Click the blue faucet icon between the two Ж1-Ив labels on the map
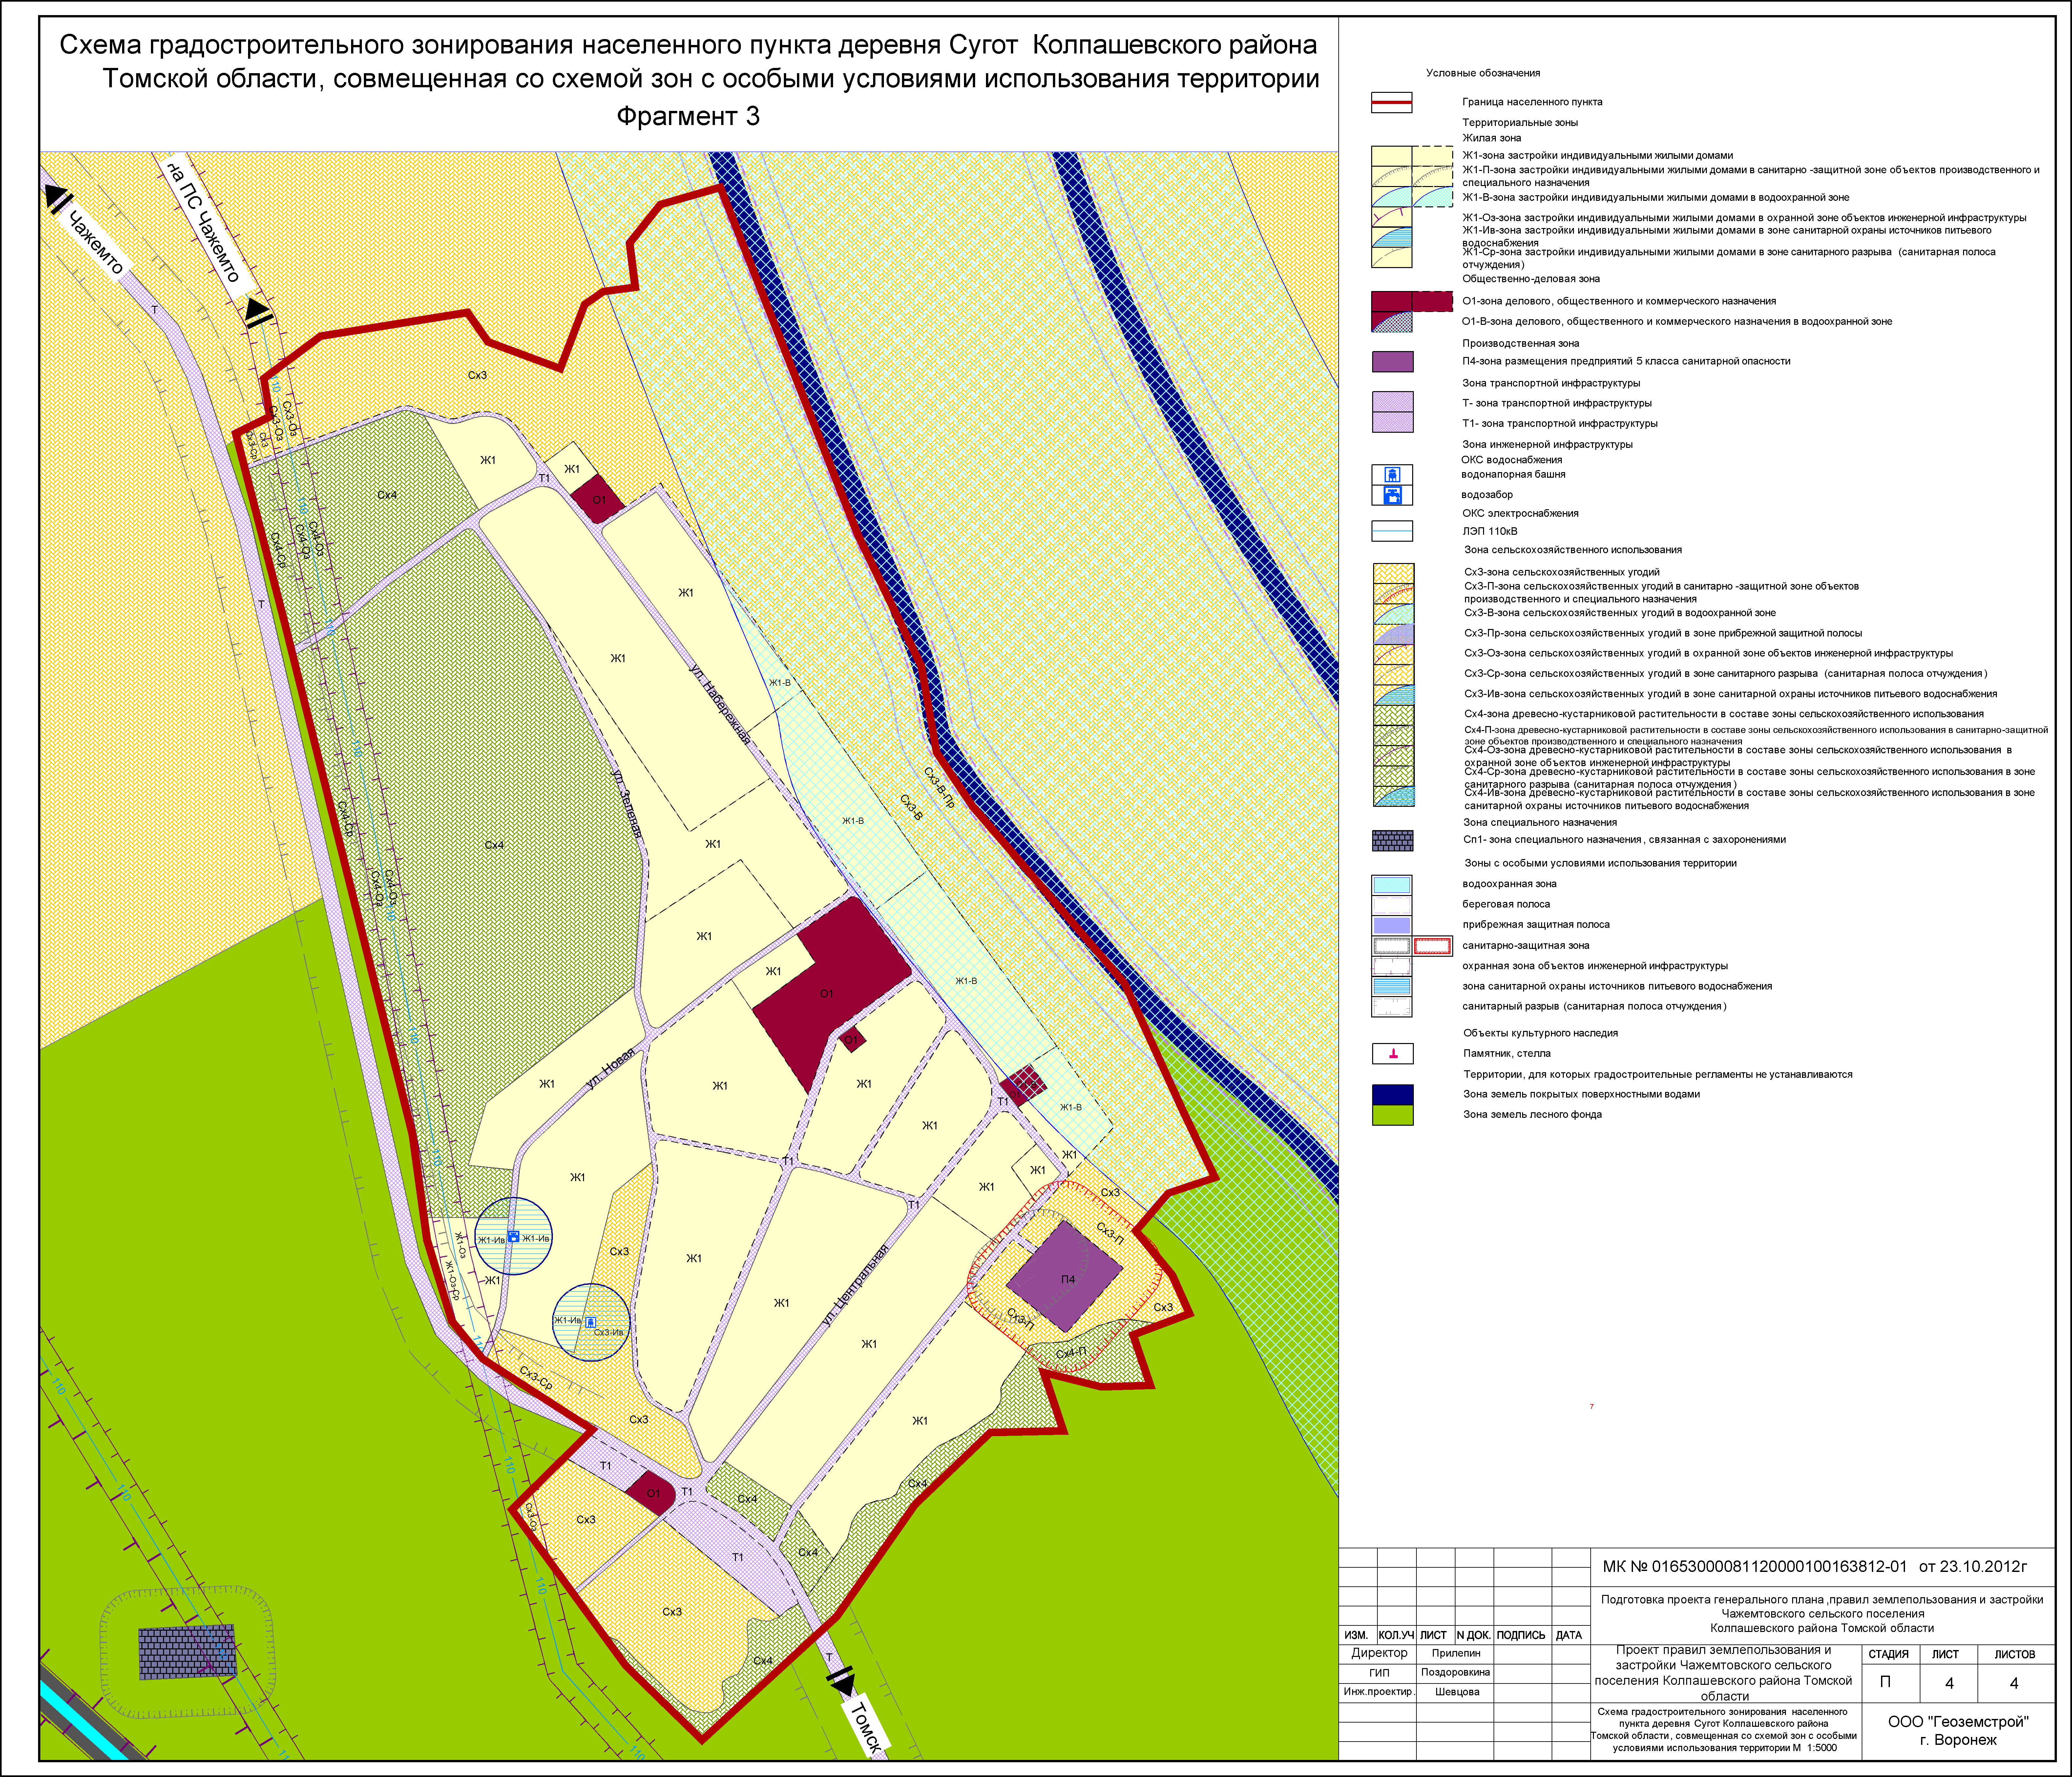Image resolution: width=2072 pixels, height=1777 pixels. pos(513,1237)
